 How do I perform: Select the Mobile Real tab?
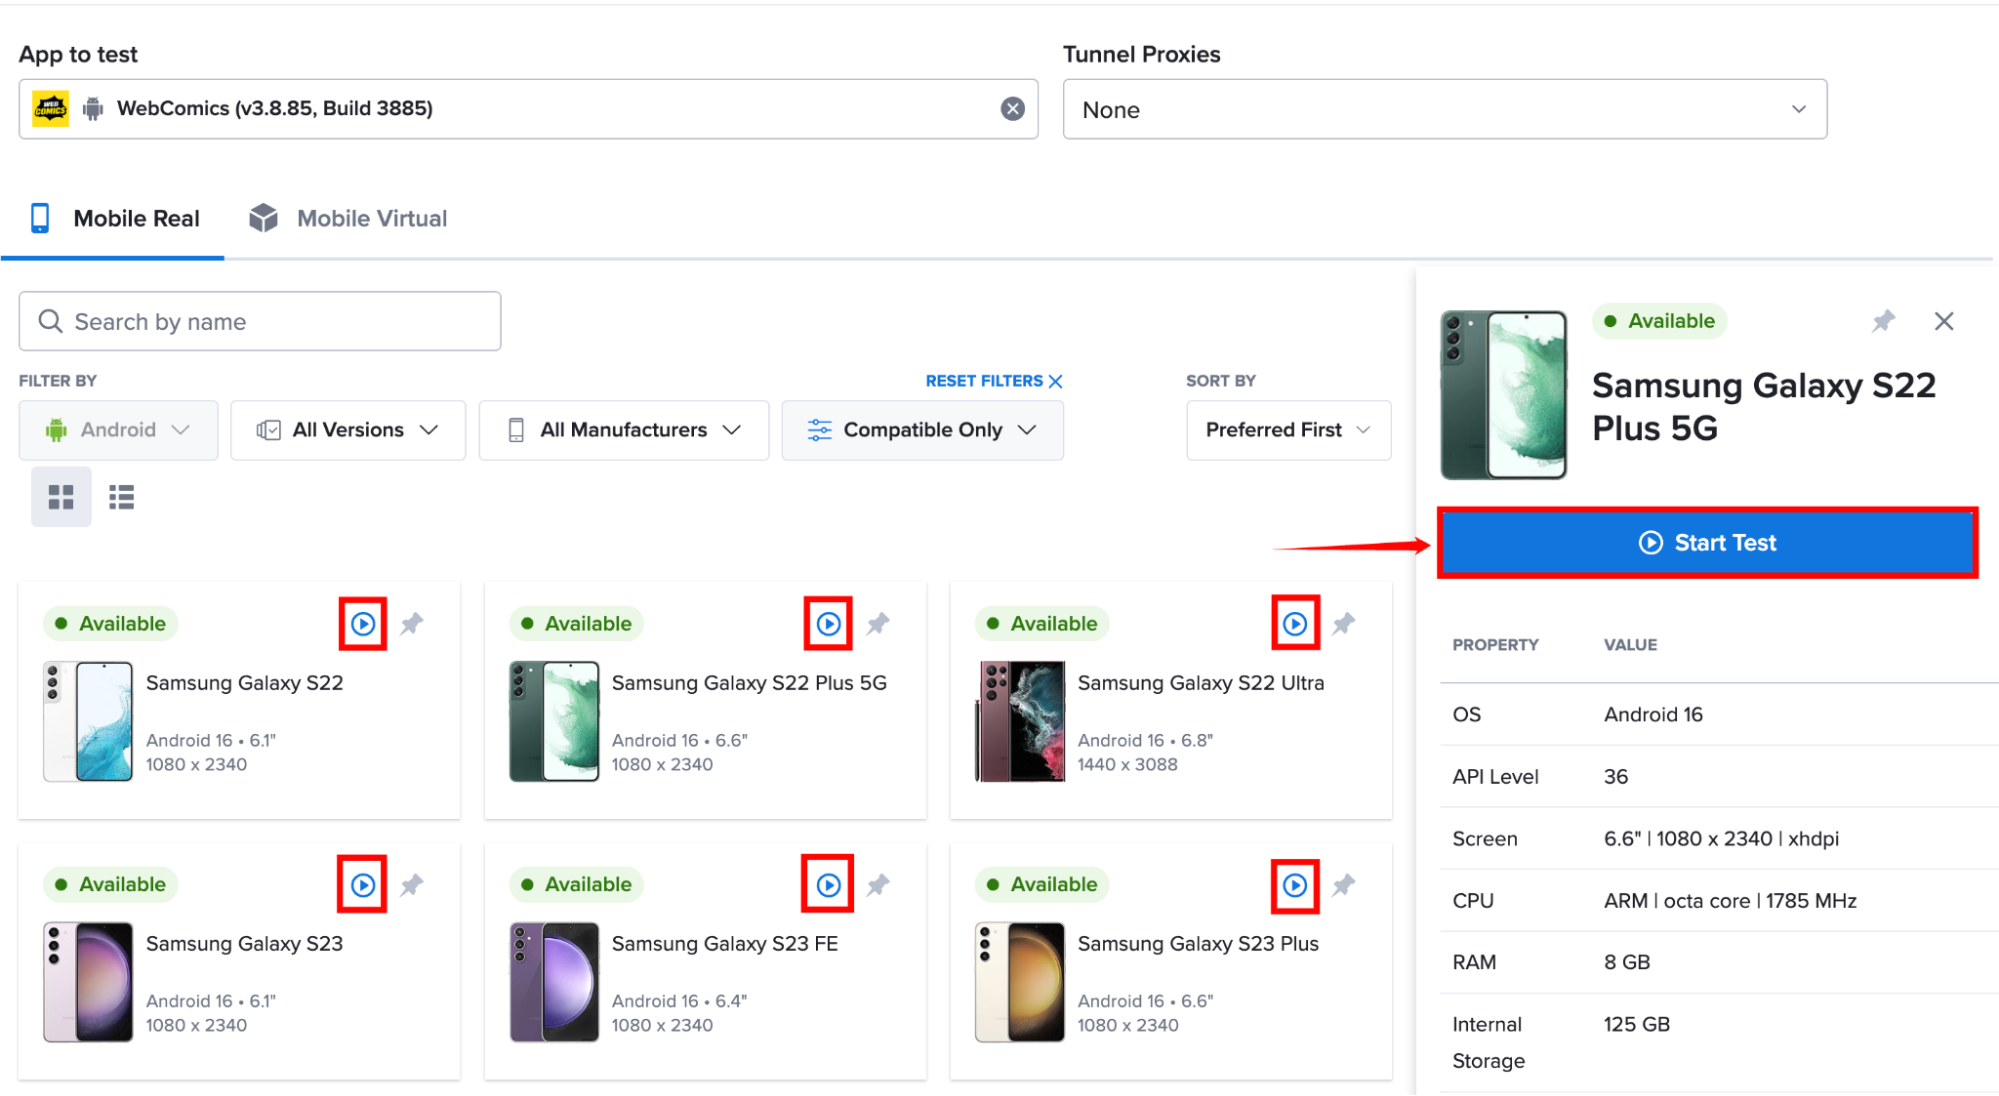(114, 218)
